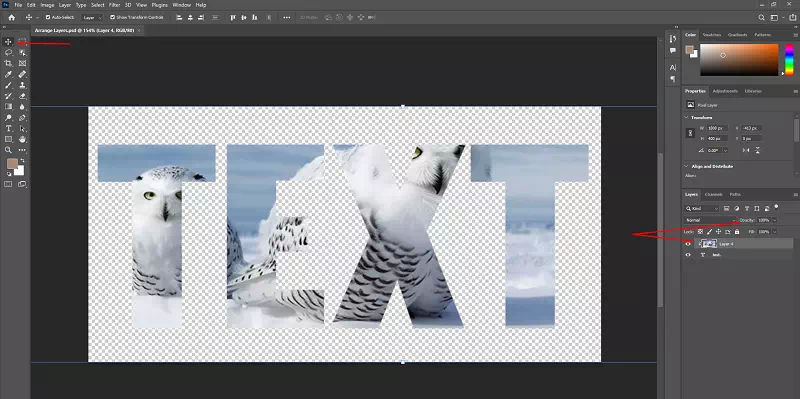This screenshot has height=399, width=800.
Task: Hide the text layer with its eye icon
Action: (x=688, y=255)
